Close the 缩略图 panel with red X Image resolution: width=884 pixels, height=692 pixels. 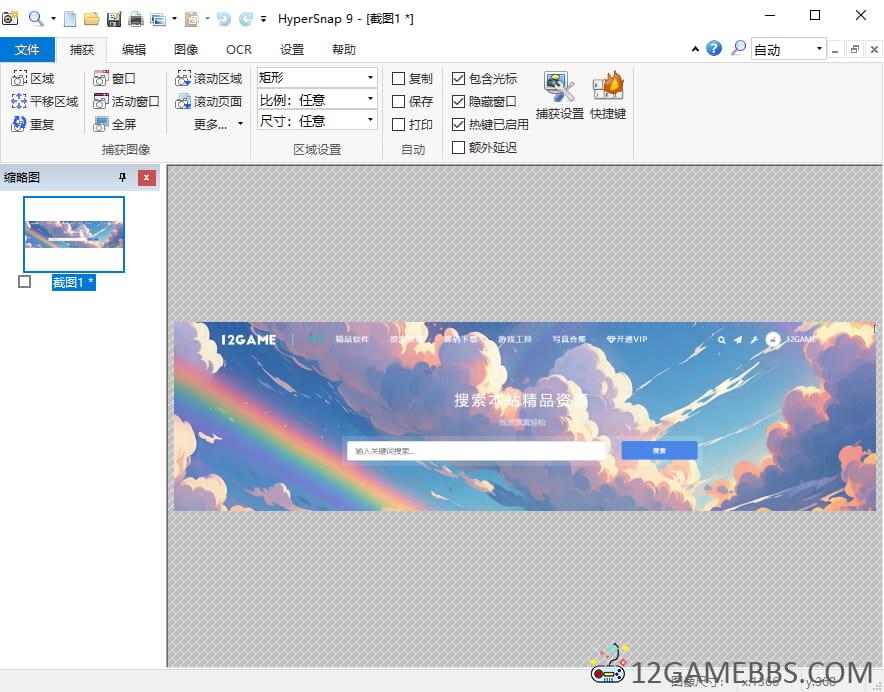point(147,178)
